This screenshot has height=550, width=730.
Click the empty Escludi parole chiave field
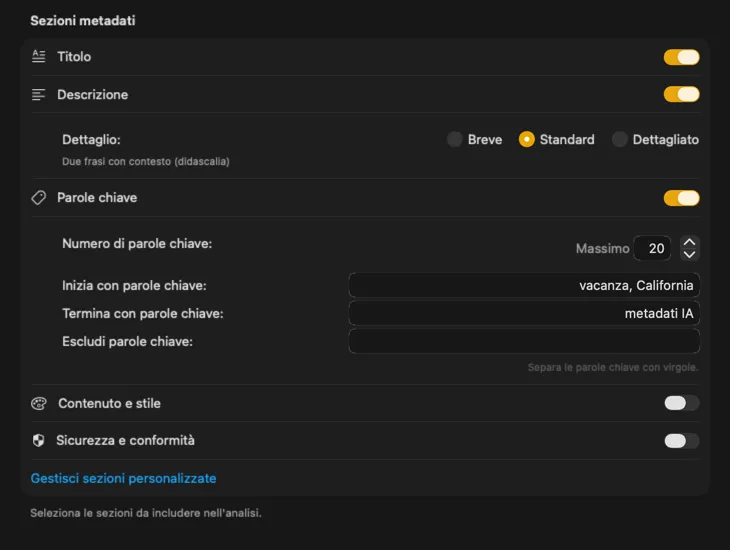[x=524, y=341]
